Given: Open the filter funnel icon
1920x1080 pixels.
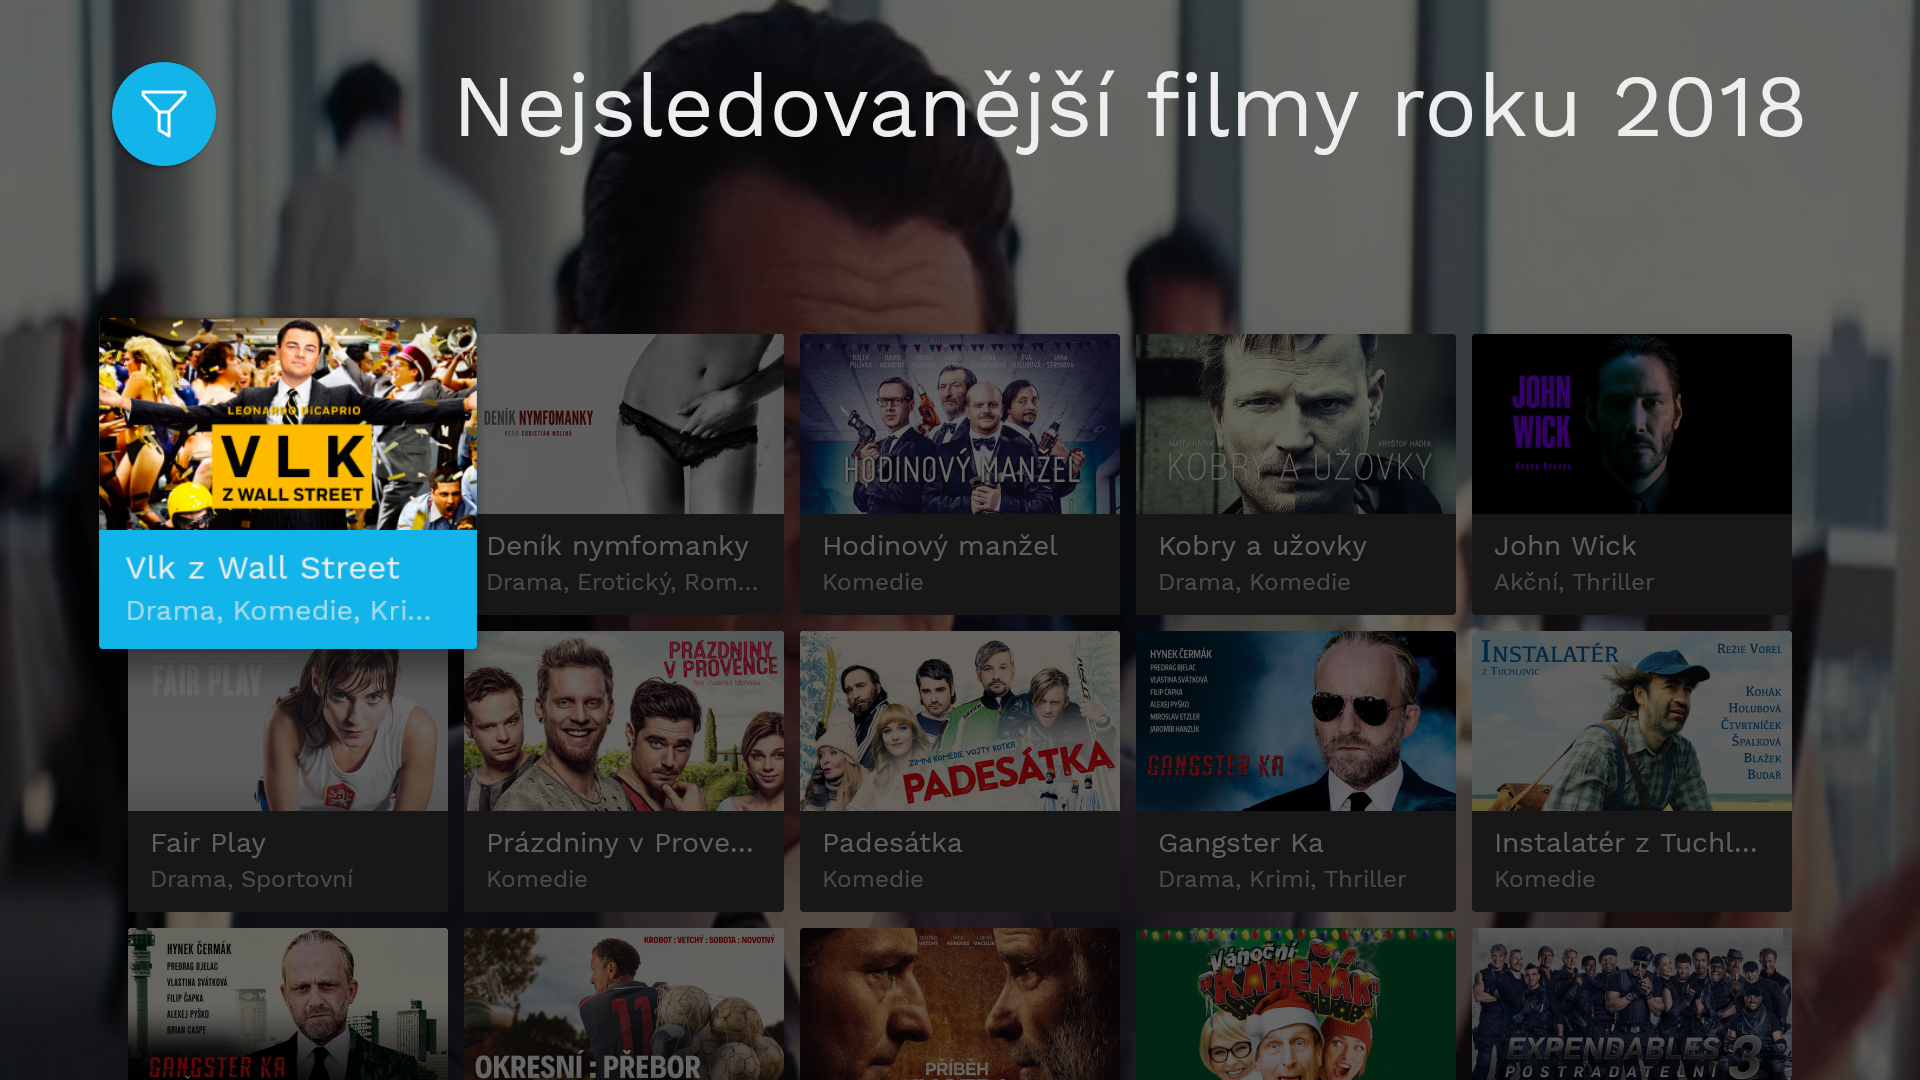Looking at the screenshot, I should point(164,114).
